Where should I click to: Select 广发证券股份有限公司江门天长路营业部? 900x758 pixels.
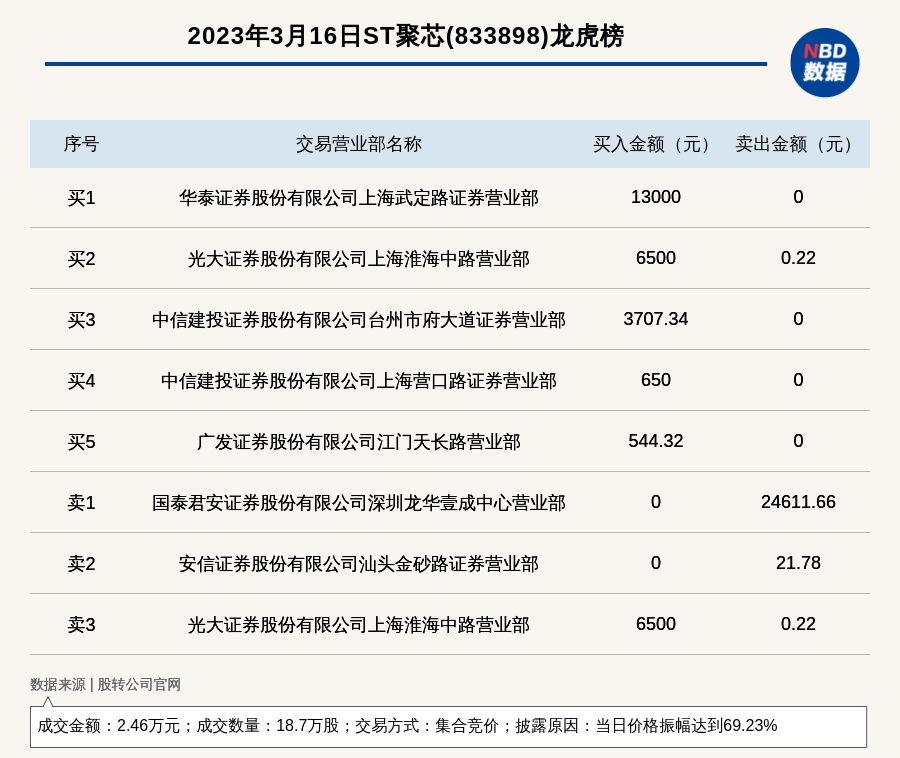pos(359,442)
